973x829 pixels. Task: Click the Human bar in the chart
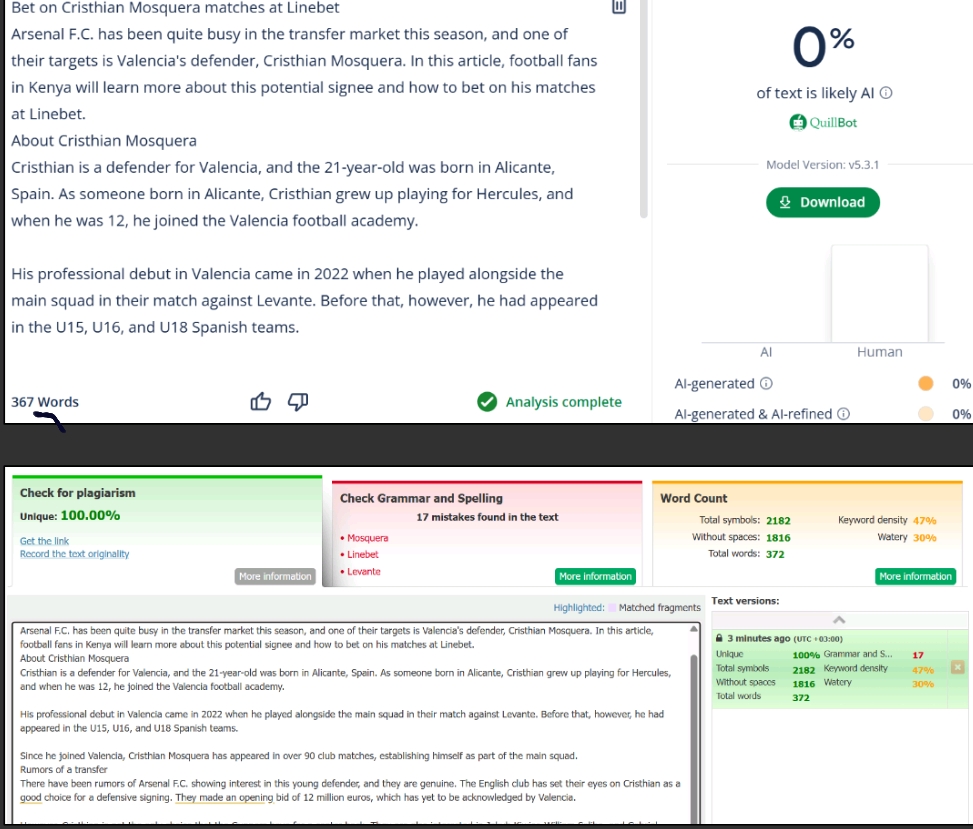coord(879,293)
